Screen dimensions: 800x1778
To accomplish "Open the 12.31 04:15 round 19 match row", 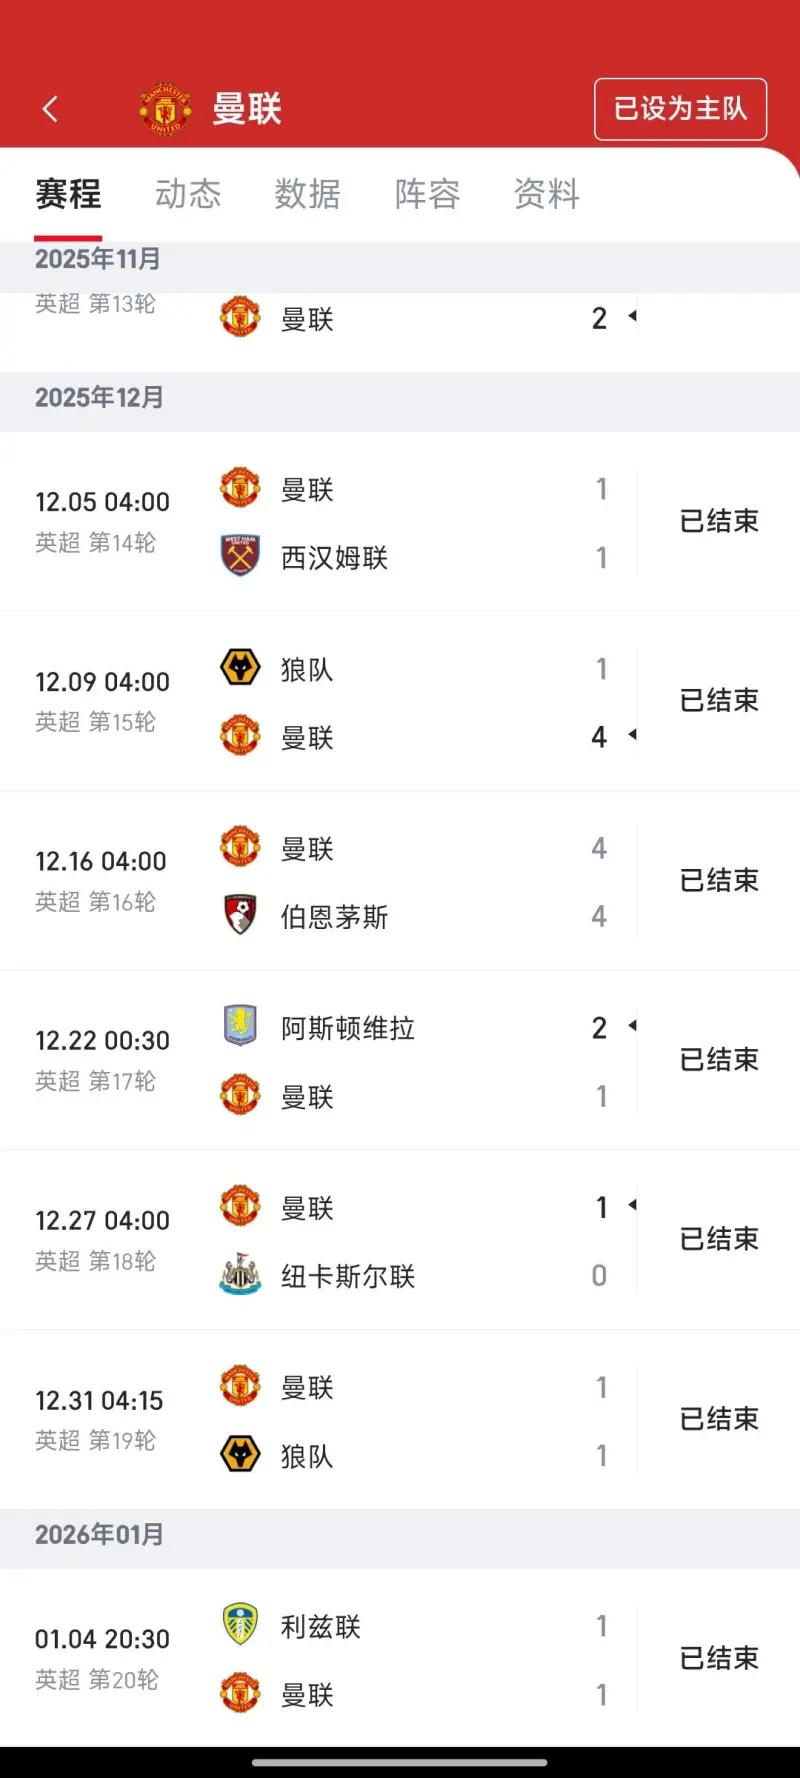I will 400,1420.
